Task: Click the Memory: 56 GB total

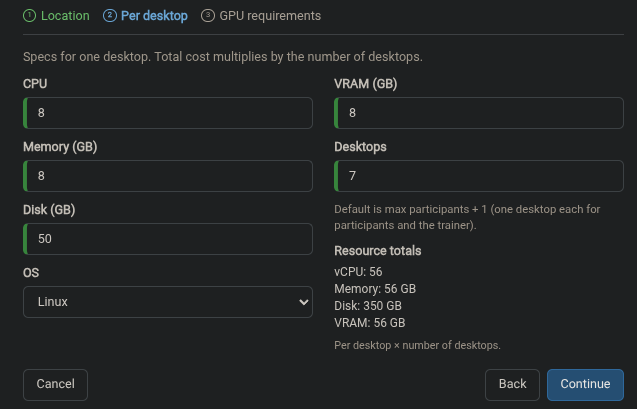Action: tap(375, 289)
